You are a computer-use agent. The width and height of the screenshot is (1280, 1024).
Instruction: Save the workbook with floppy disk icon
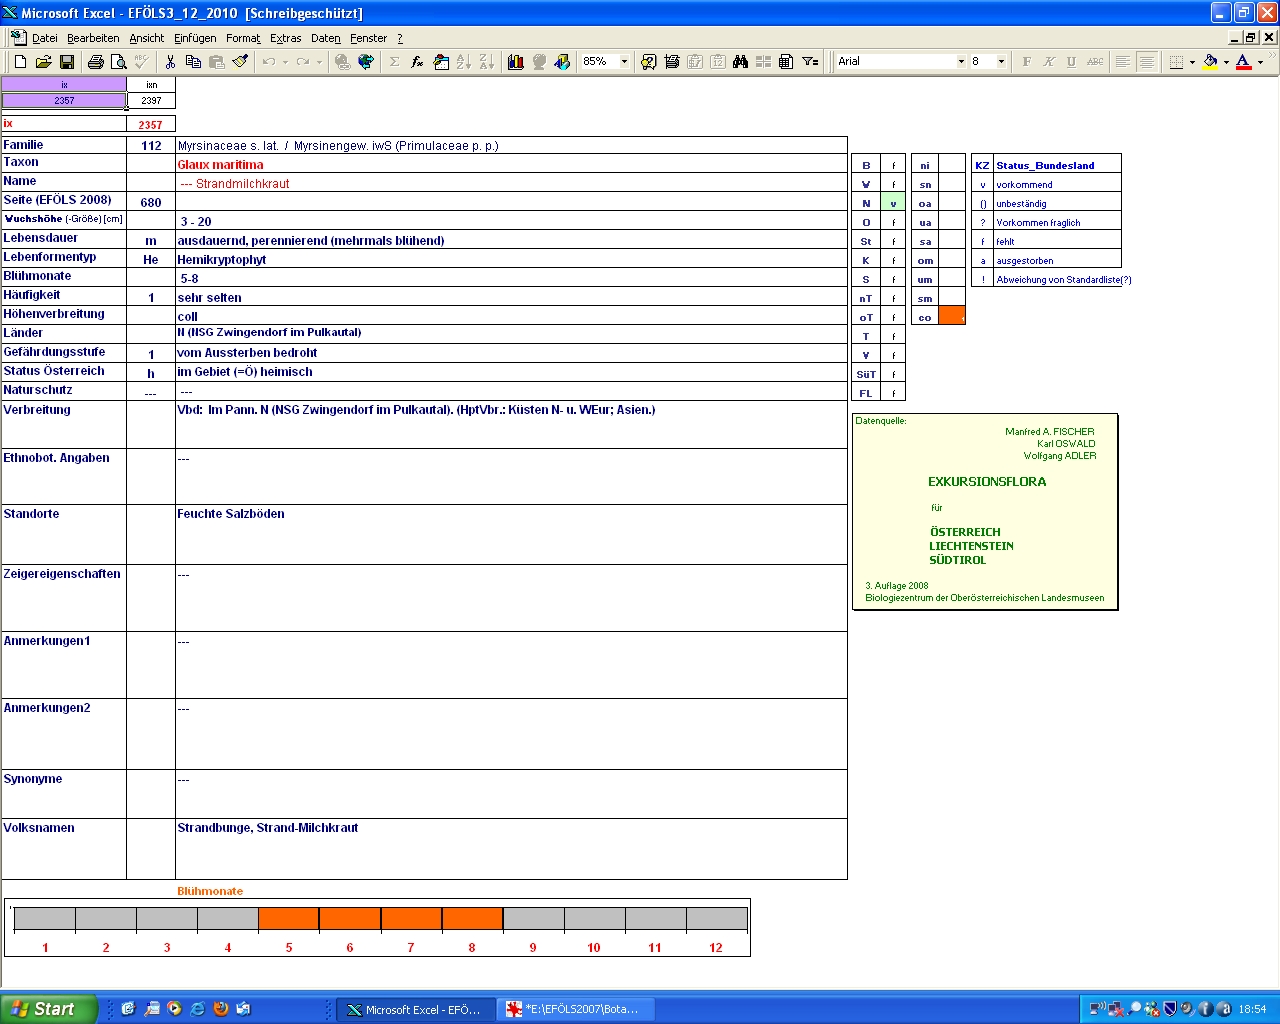click(x=67, y=62)
